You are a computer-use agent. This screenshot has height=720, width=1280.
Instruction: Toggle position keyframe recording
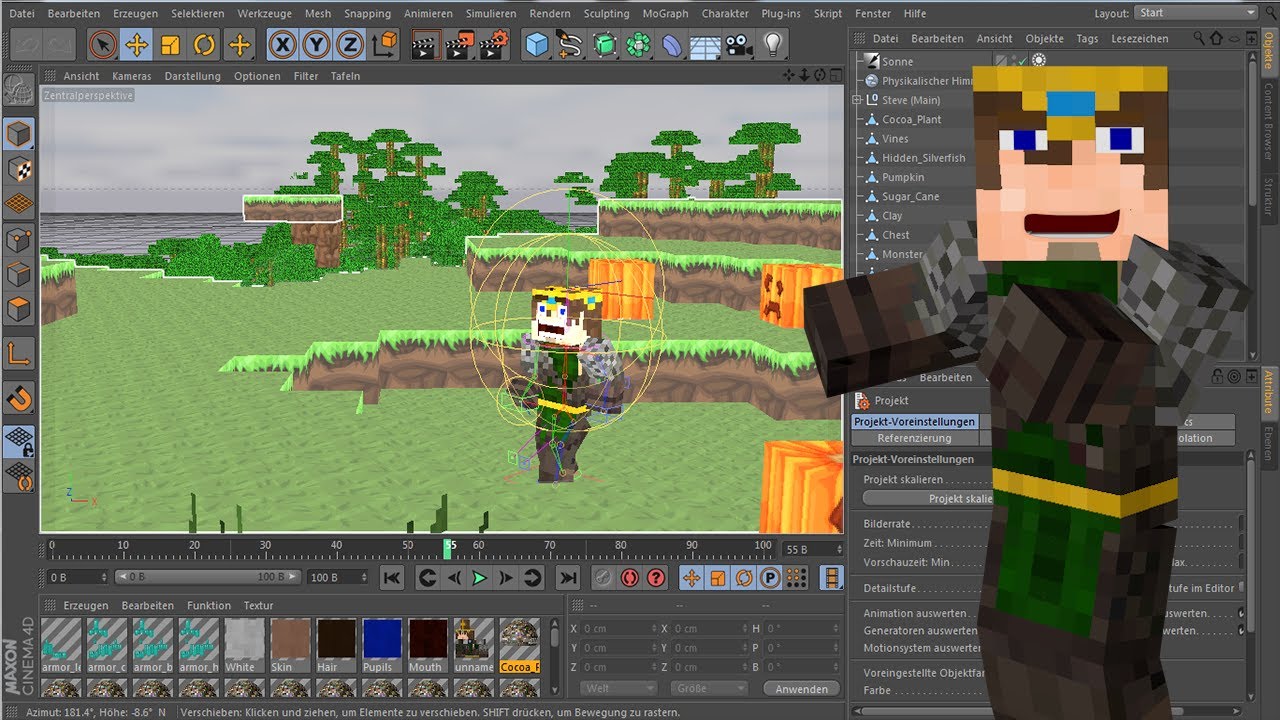pos(691,577)
